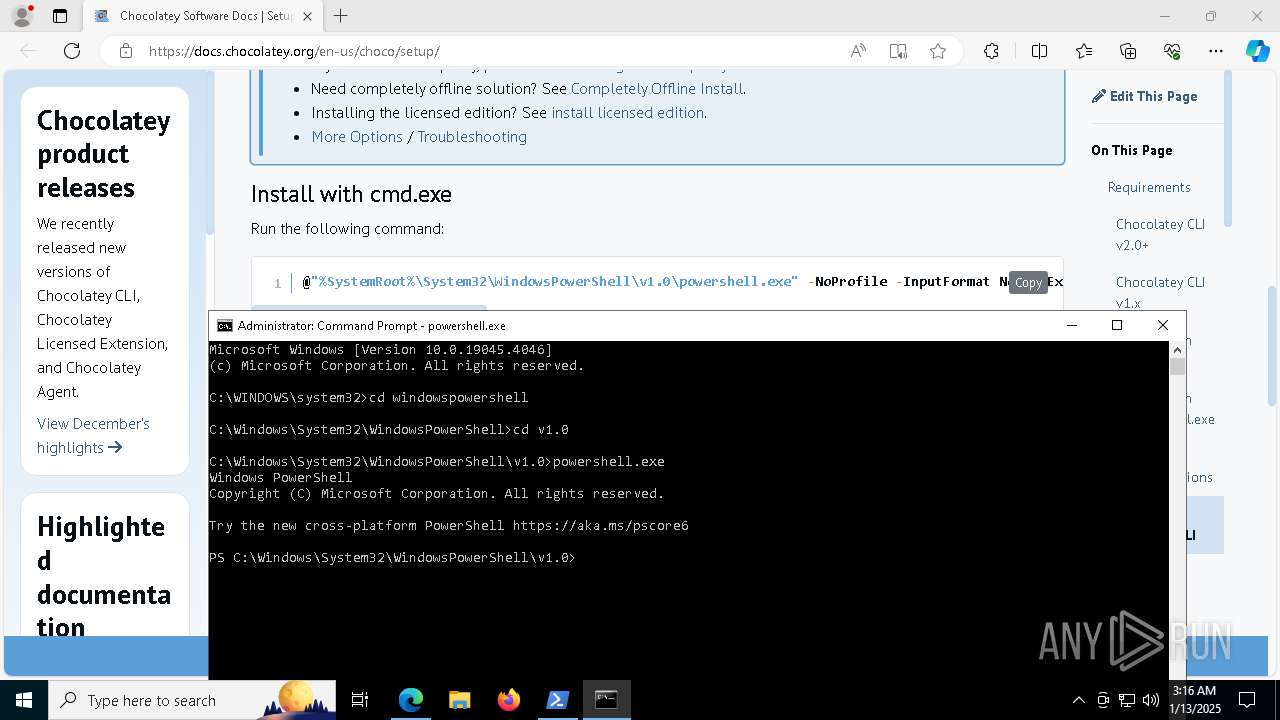Open Edge Settings and more menu
The width and height of the screenshot is (1280, 720).
[1216, 51]
